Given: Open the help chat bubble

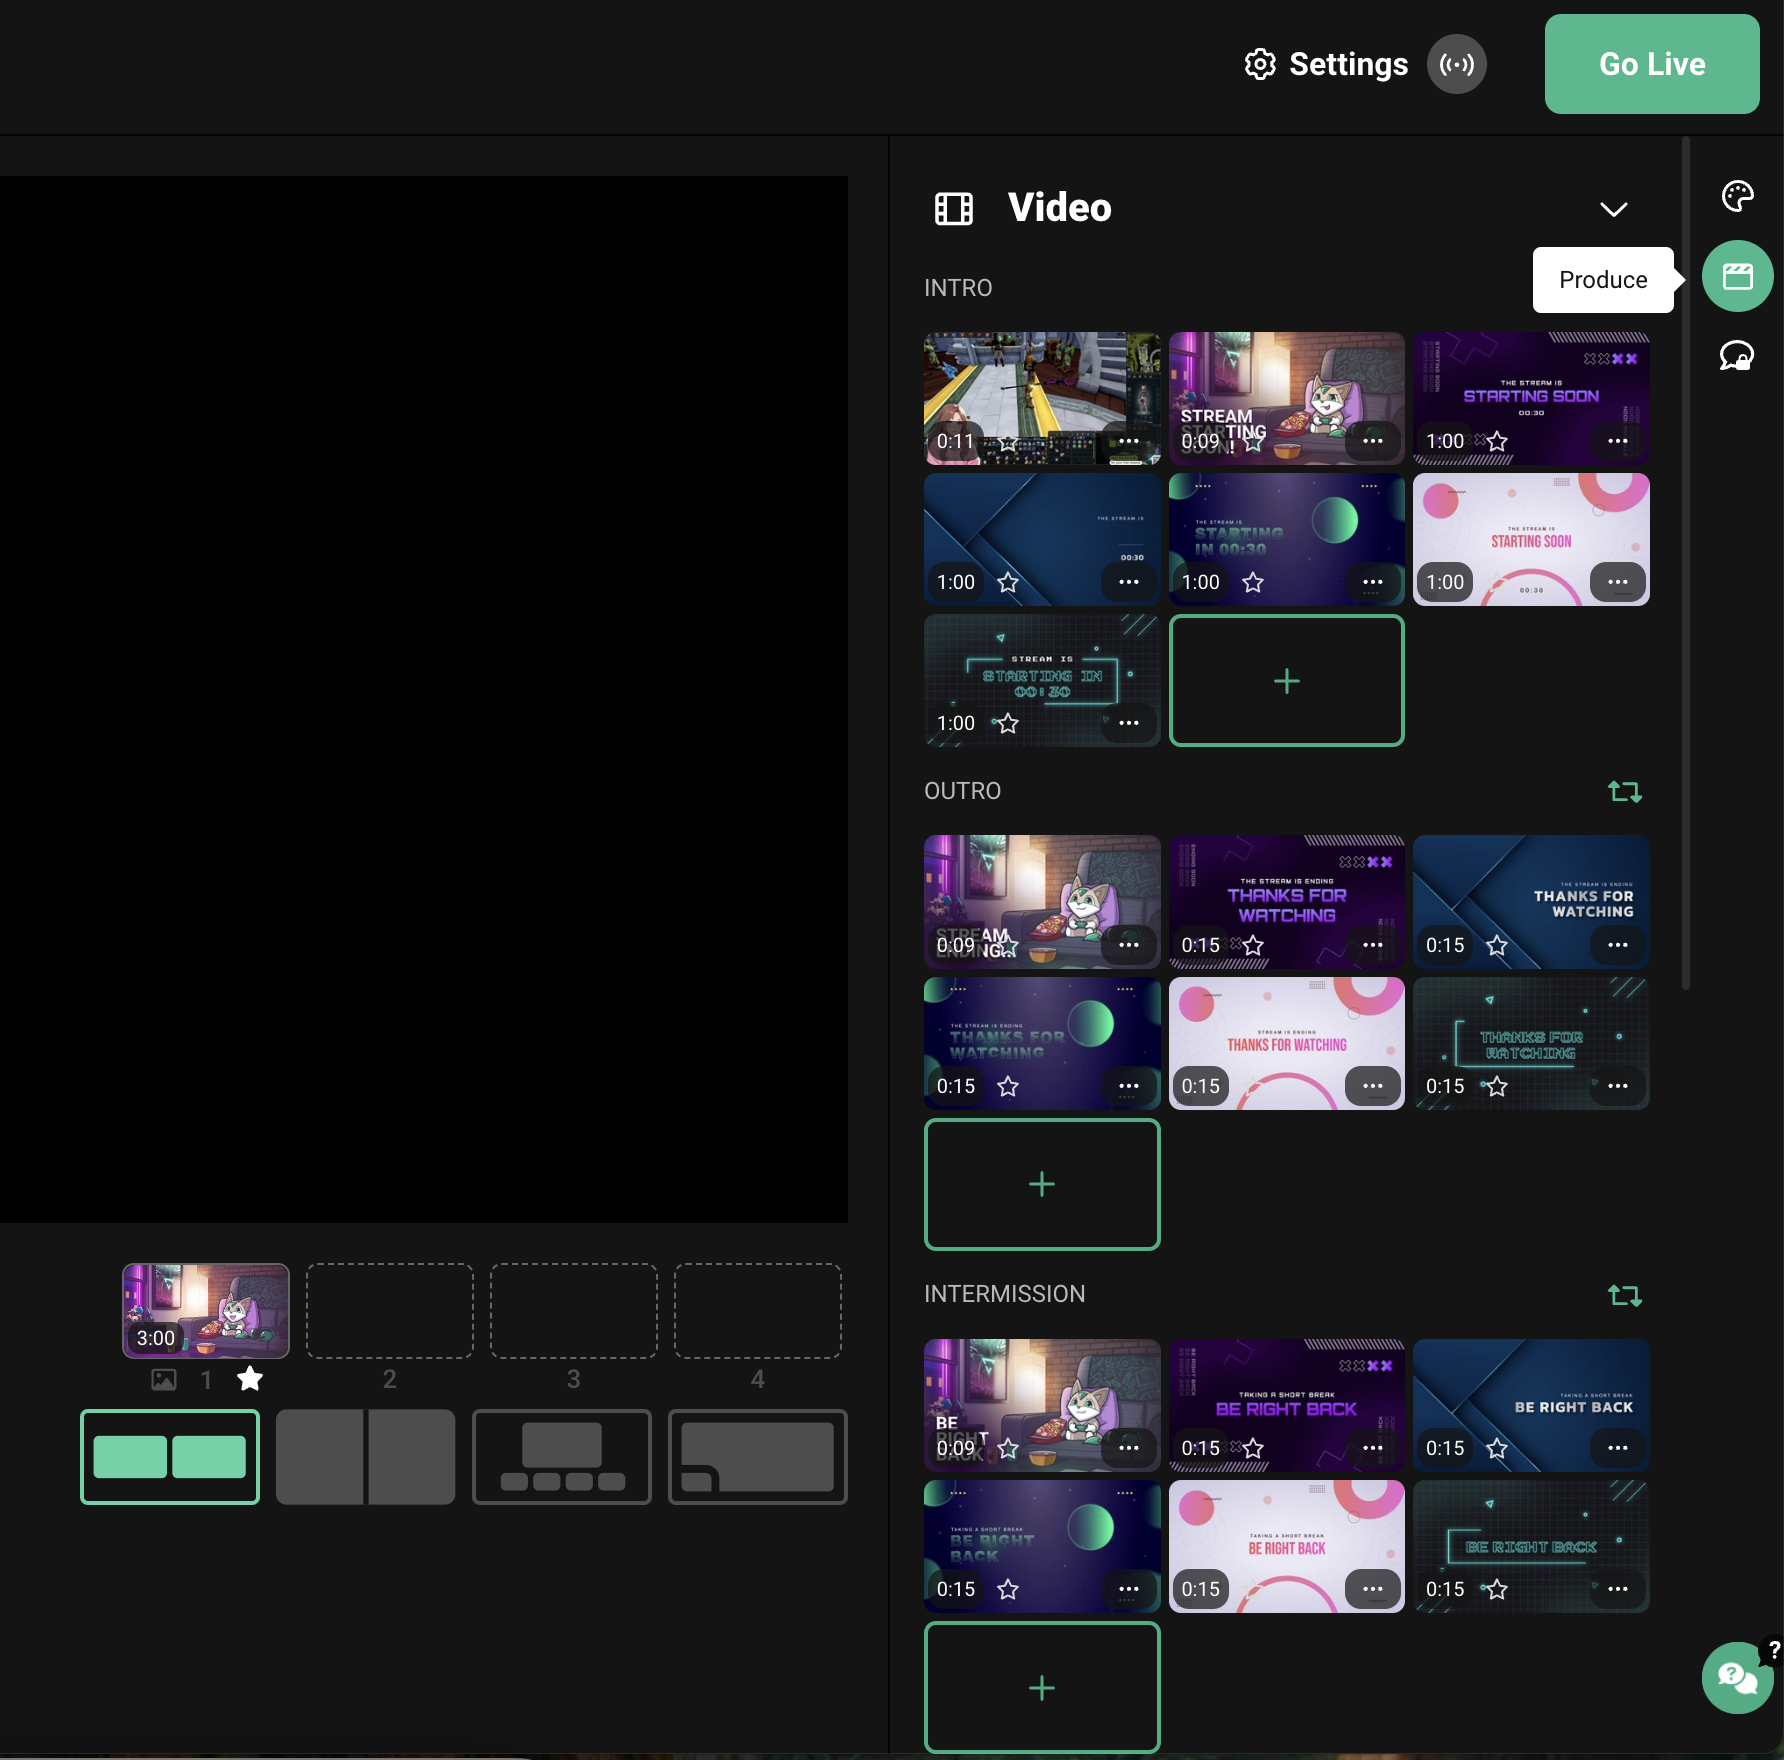Looking at the screenshot, I should pos(1737,1678).
